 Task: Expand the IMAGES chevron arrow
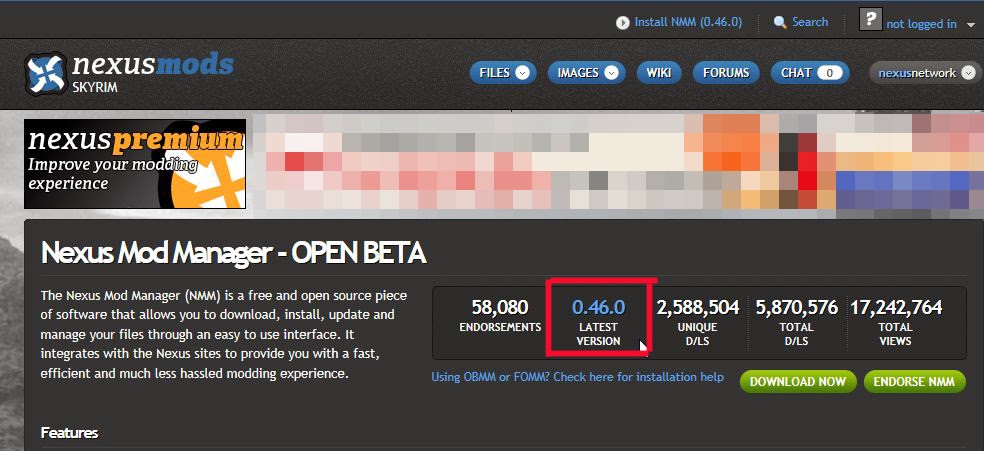point(611,73)
